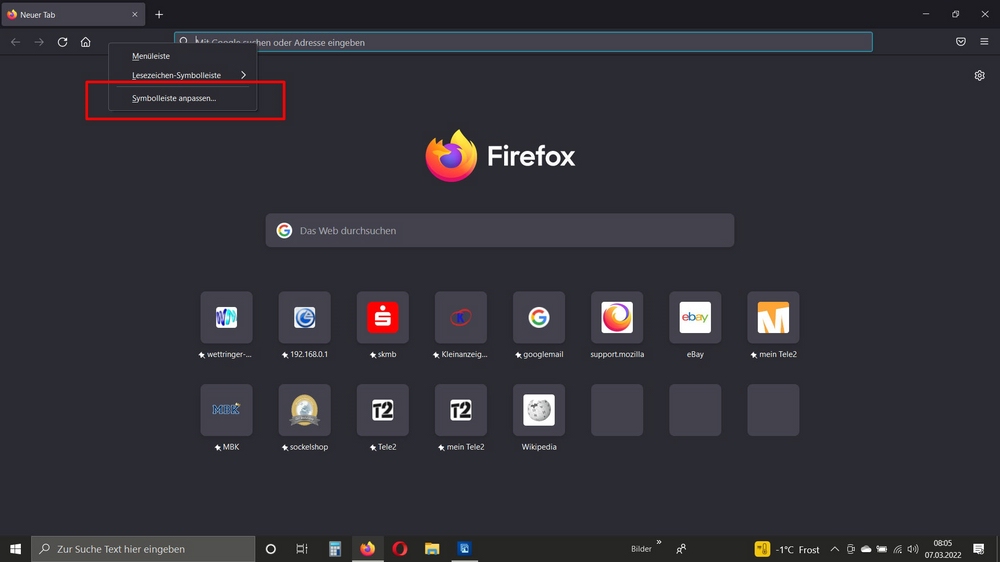Open the Kleinanzeigen shortcut tile
The height and width of the screenshot is (562, 1000).
point(460,318)
